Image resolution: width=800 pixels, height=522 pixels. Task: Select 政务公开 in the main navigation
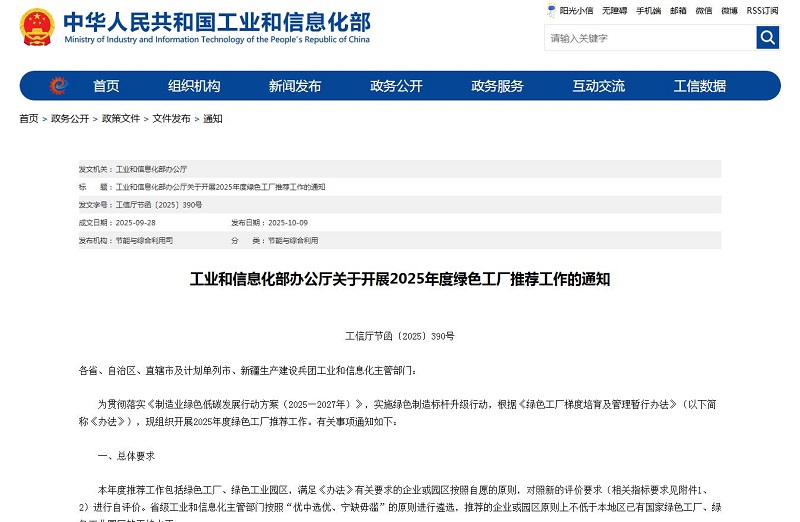point(396,86)
